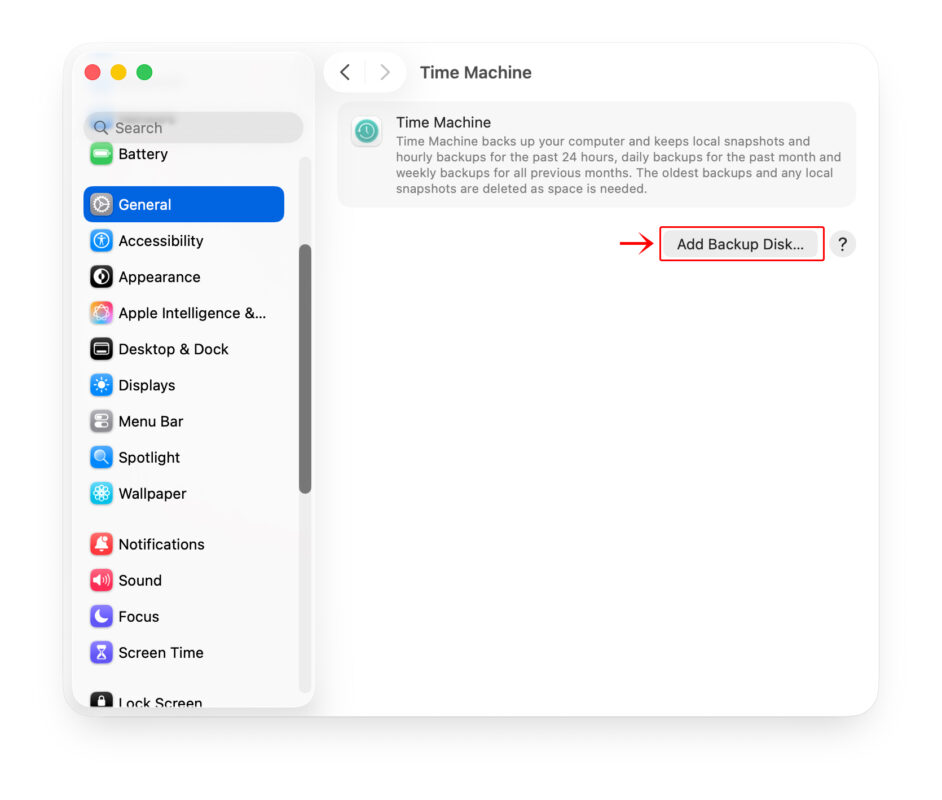Click the Desktop & Dock icon
The image size is (942, 800).
click(x=101, y=349)
